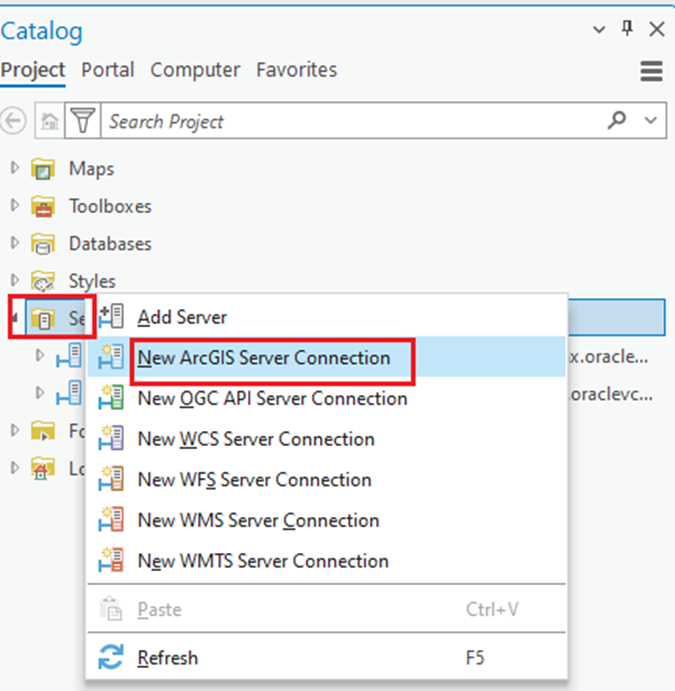Click the server connection icon ending x.oracle
Image resolution: width=675 pixels, height=691 pixels.
pyautogui.click(x=69, y=356)
